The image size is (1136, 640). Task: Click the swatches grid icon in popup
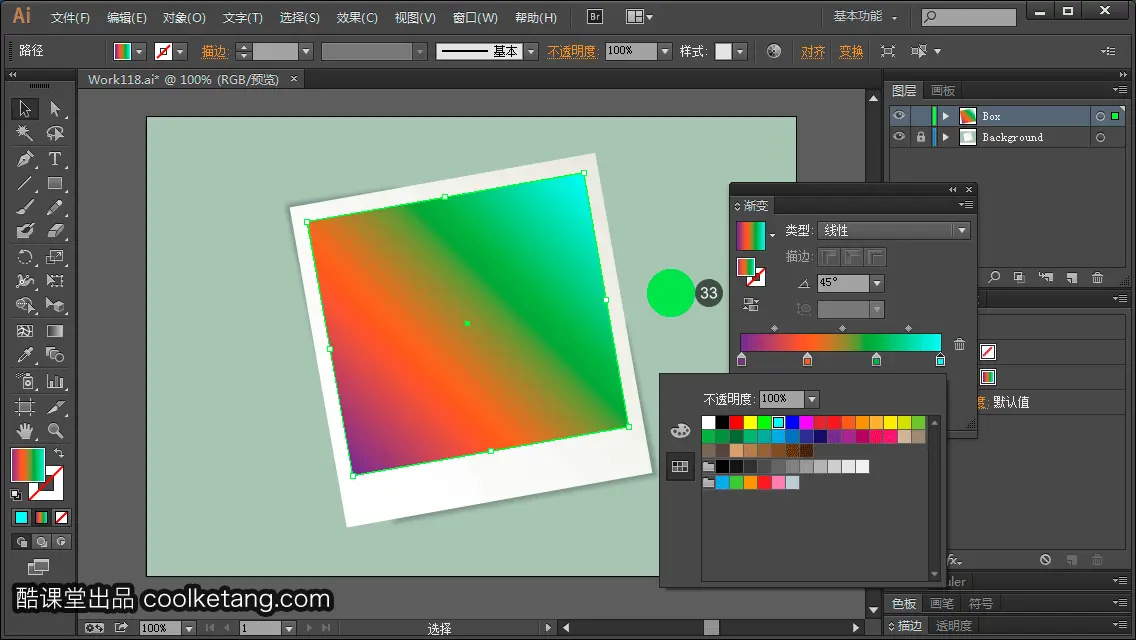point(680,467)
